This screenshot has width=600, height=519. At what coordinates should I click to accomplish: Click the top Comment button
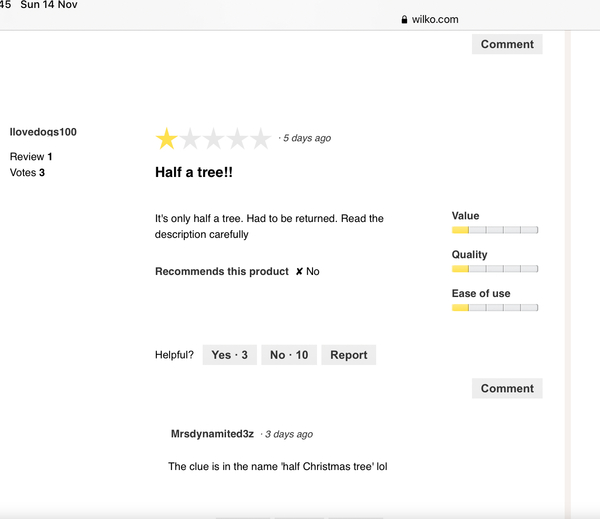[x=507, y=44]
